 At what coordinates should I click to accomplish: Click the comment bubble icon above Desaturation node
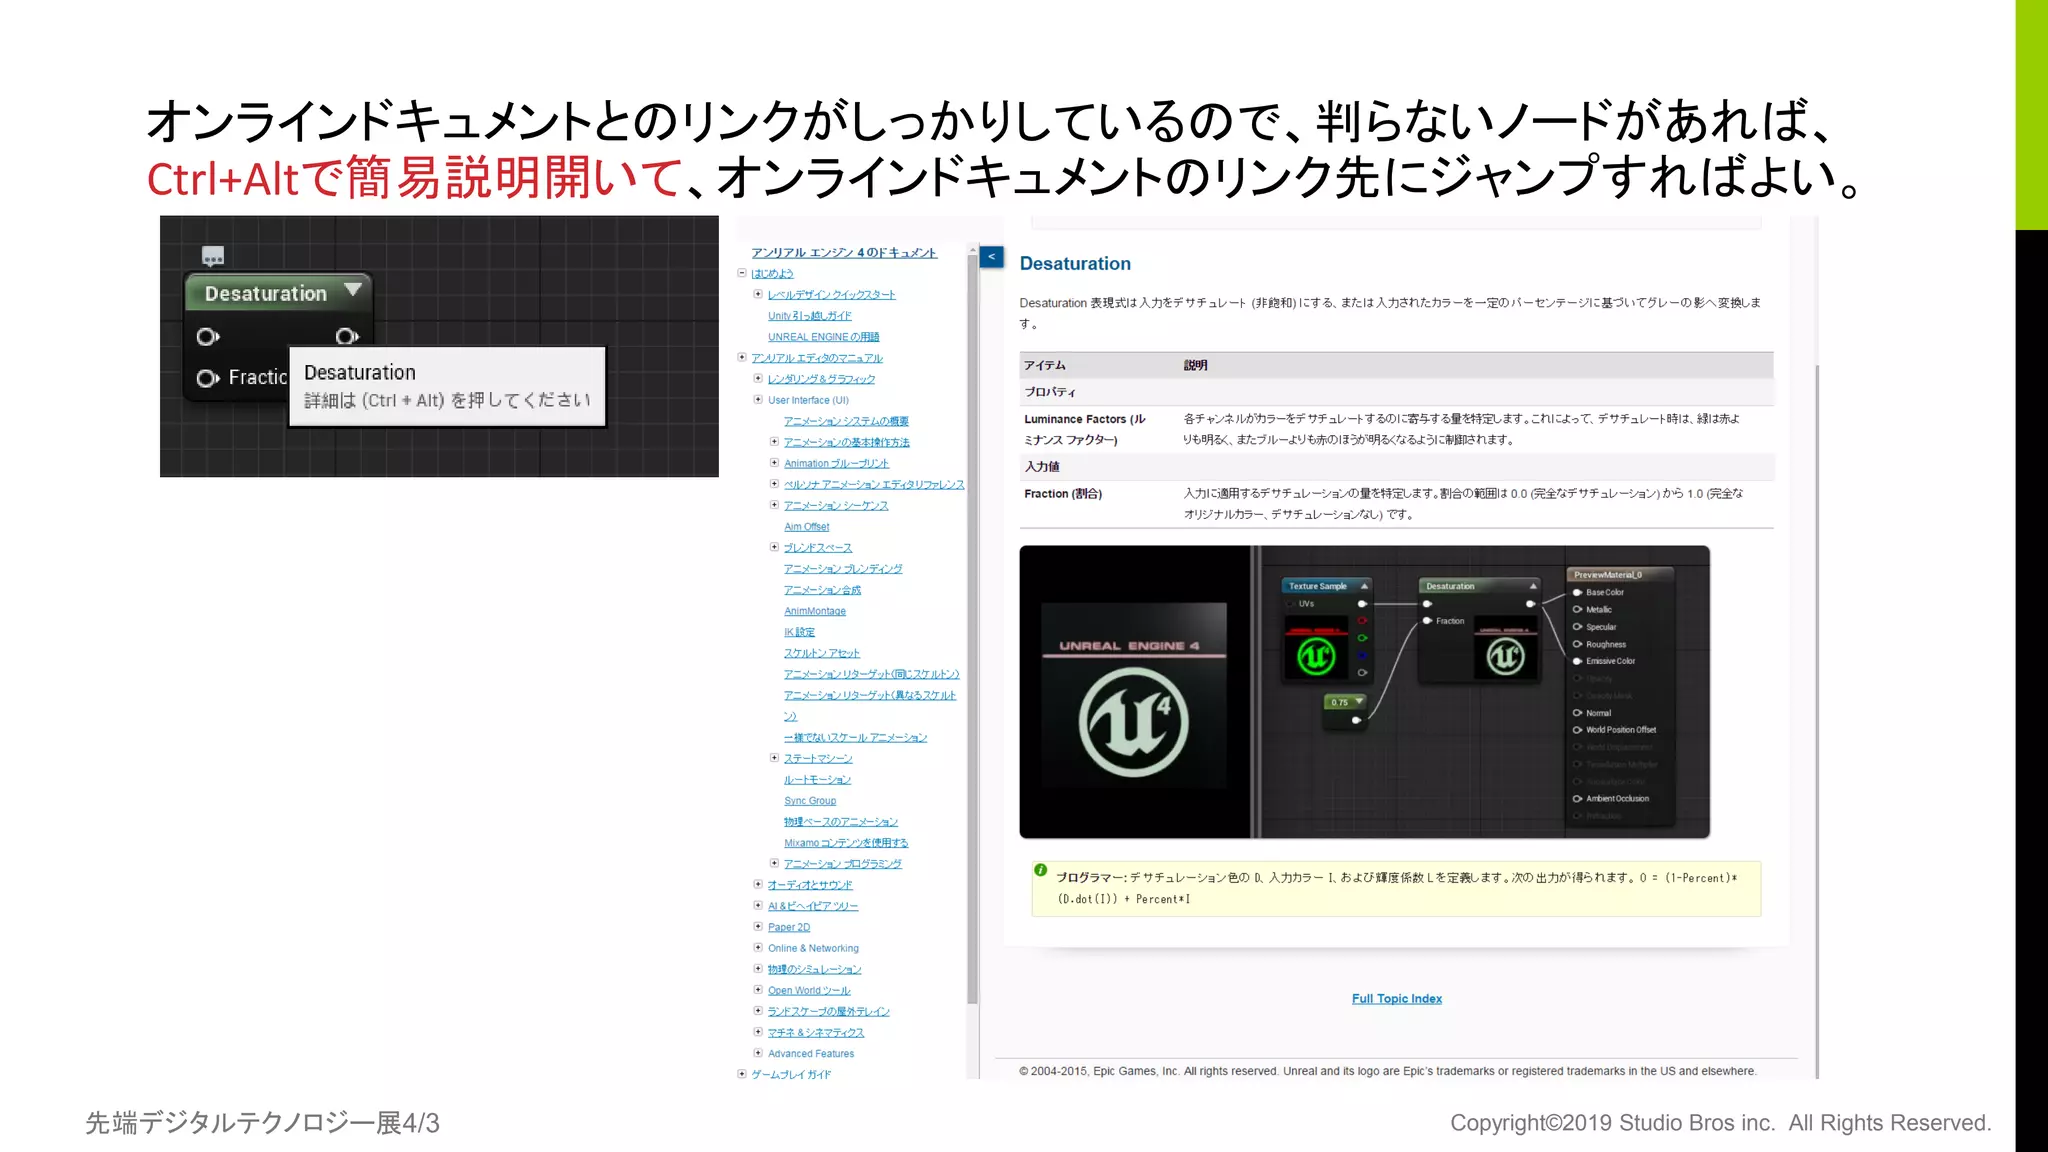pos(213,256)
